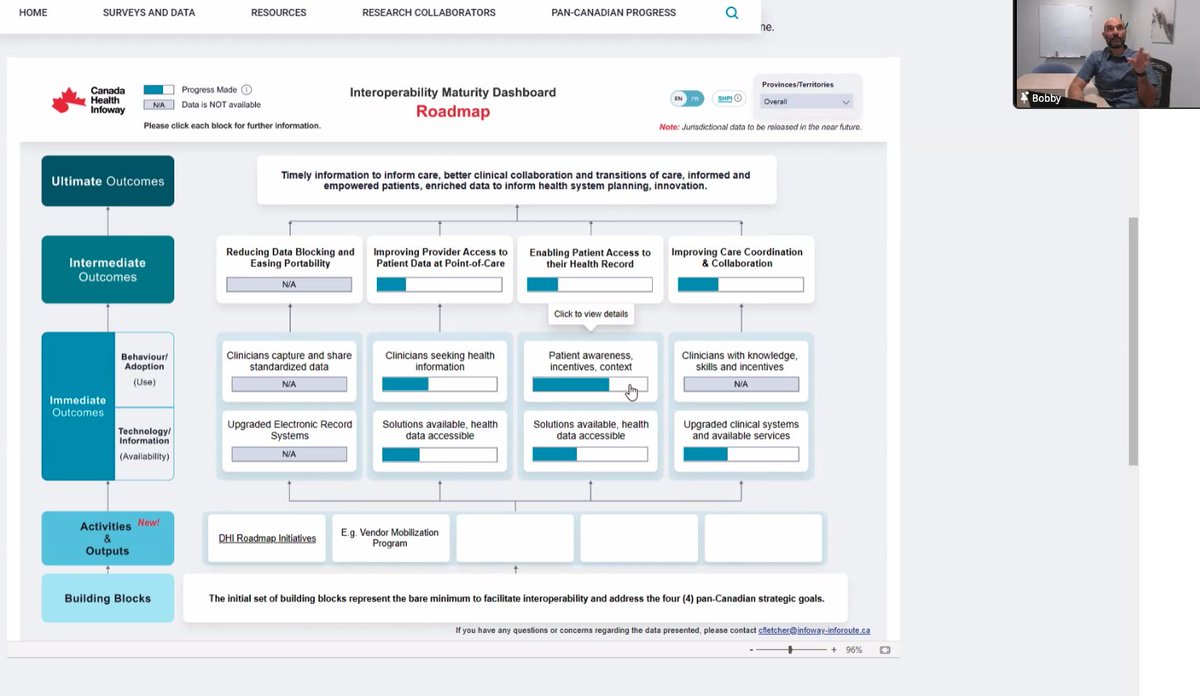Image resolution: width=1200 pixels, height=696 pixels.
Task: Toggle the EN/FR language switch
Action: [x=687, y=98]
